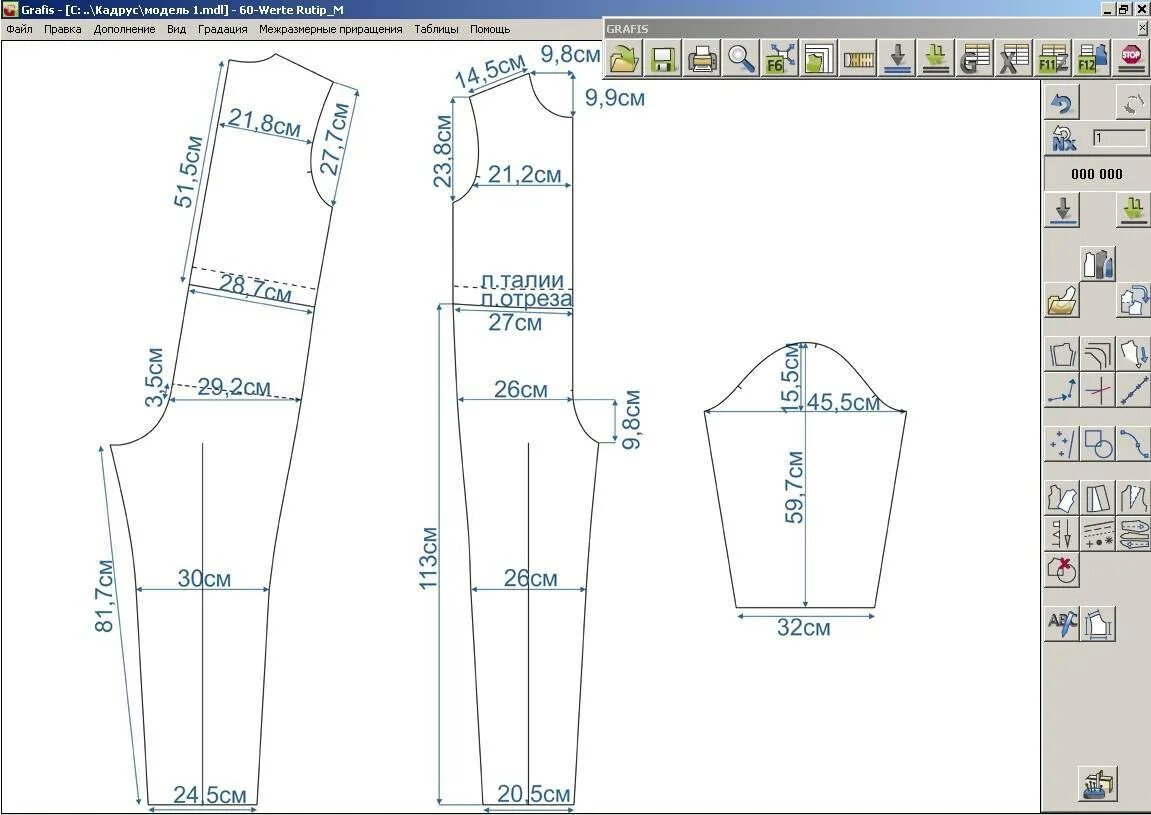Image resolution: width=1151 pixels, height=815 pixels.
Task: Click the pincushion icon at panel bottom
Action: pyautogui.click(x=1098, y=784)
